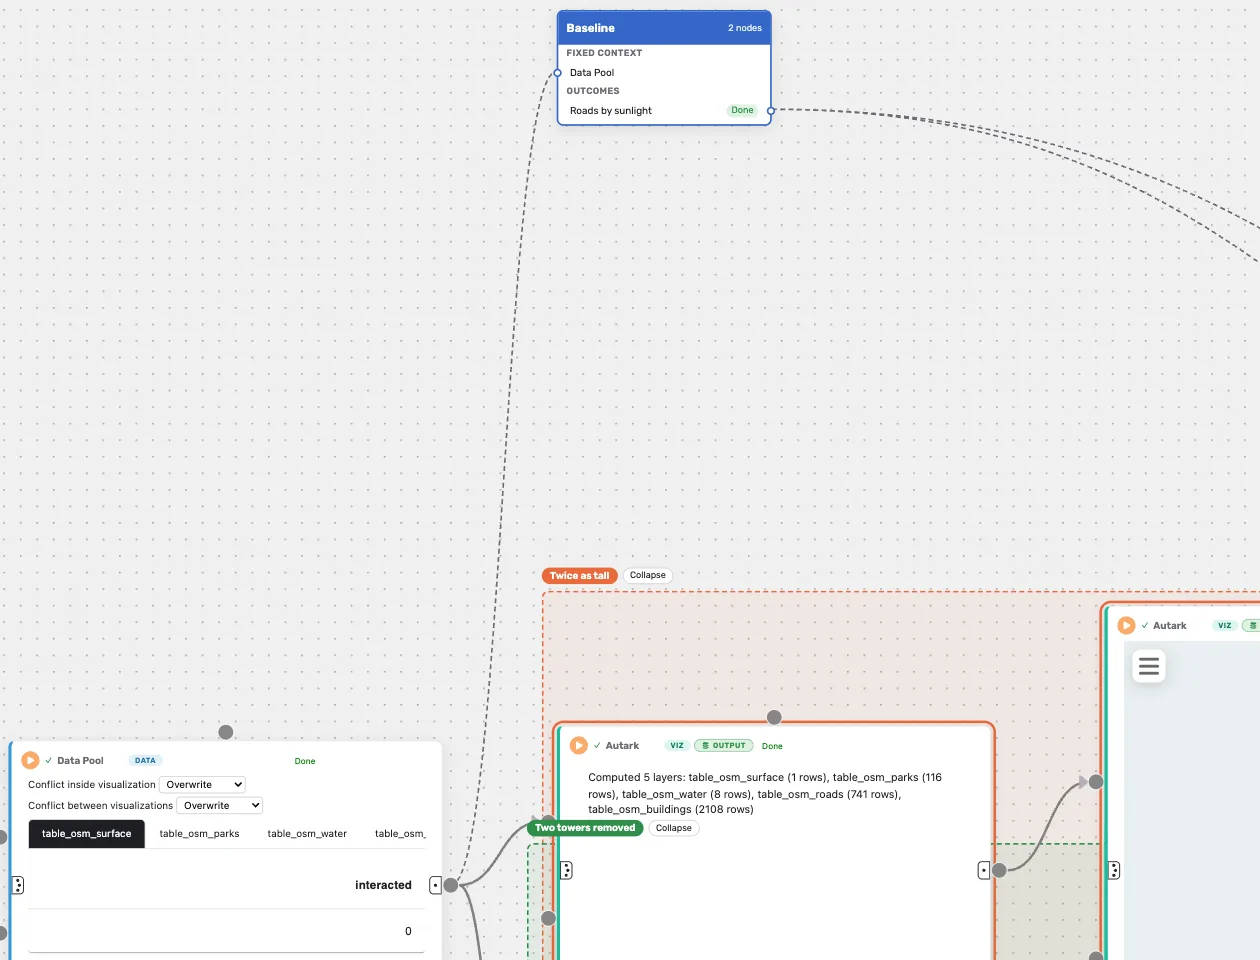
Task: Click the three-dot input handle on Data Pool node
Action: pos(18,885)
